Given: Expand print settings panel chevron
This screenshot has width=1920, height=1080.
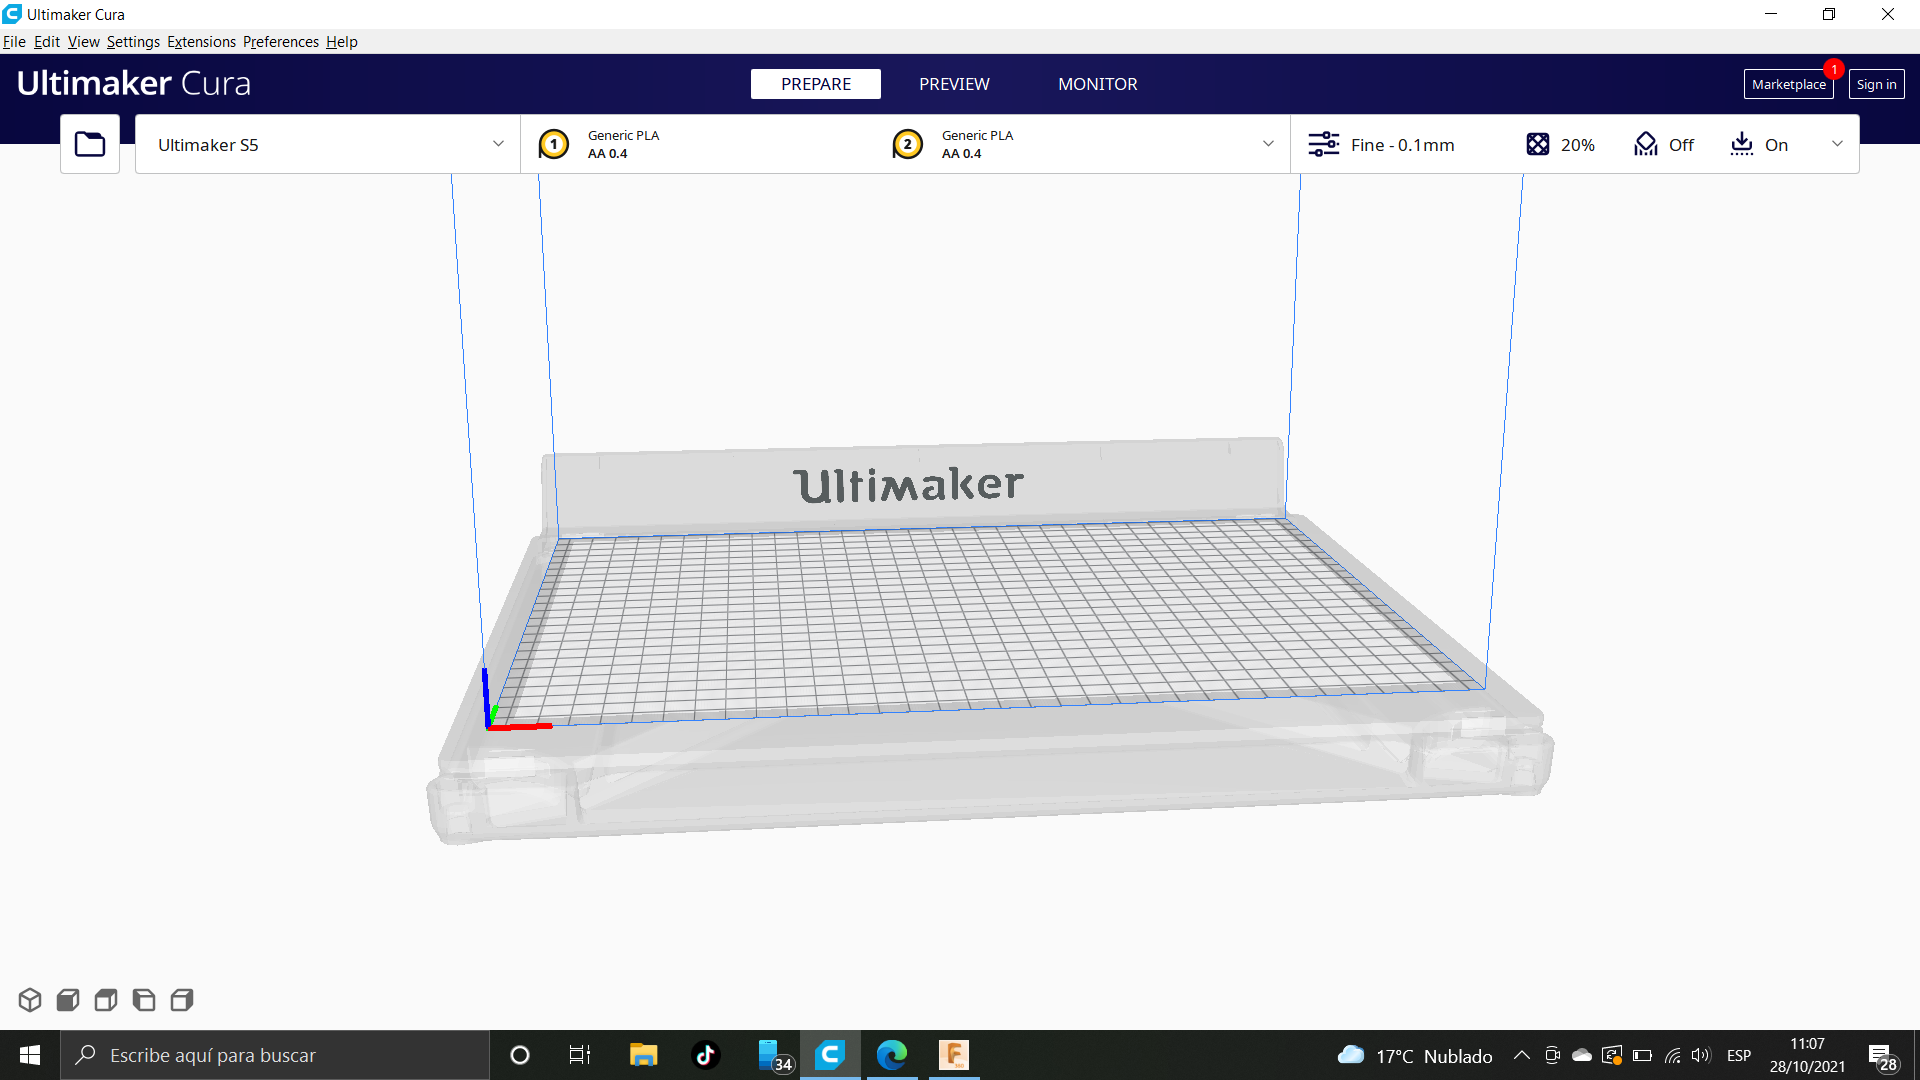Looking at the screenshot, I should [1837, 144].
